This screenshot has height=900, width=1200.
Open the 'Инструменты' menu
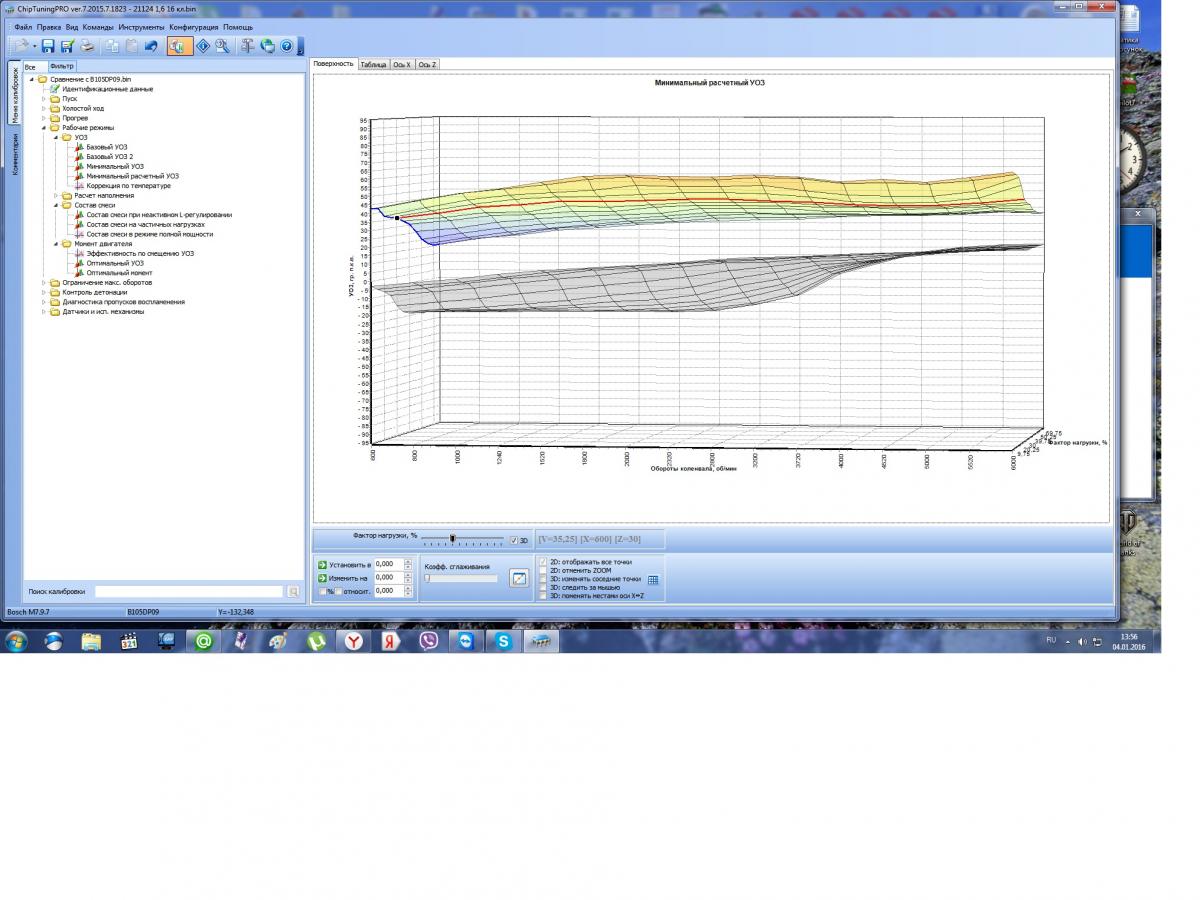point(140,27)
